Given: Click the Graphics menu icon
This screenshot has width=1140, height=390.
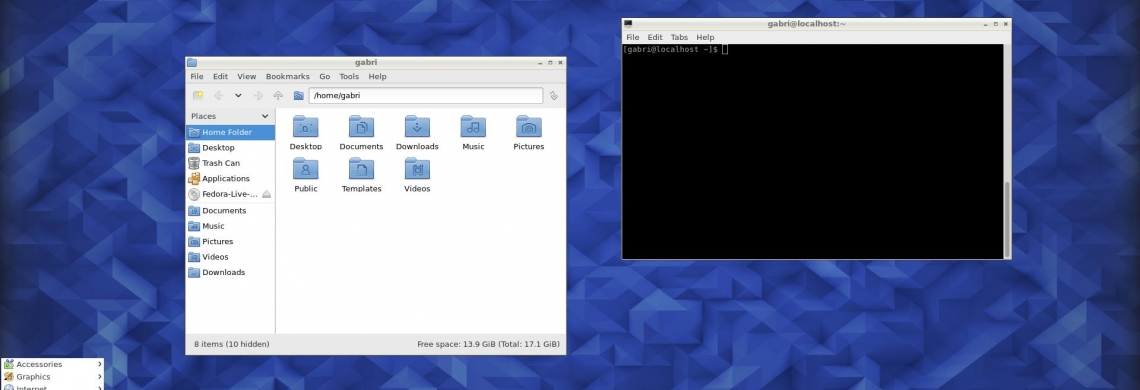Looking at the screenshot, I should pos(9,377).
